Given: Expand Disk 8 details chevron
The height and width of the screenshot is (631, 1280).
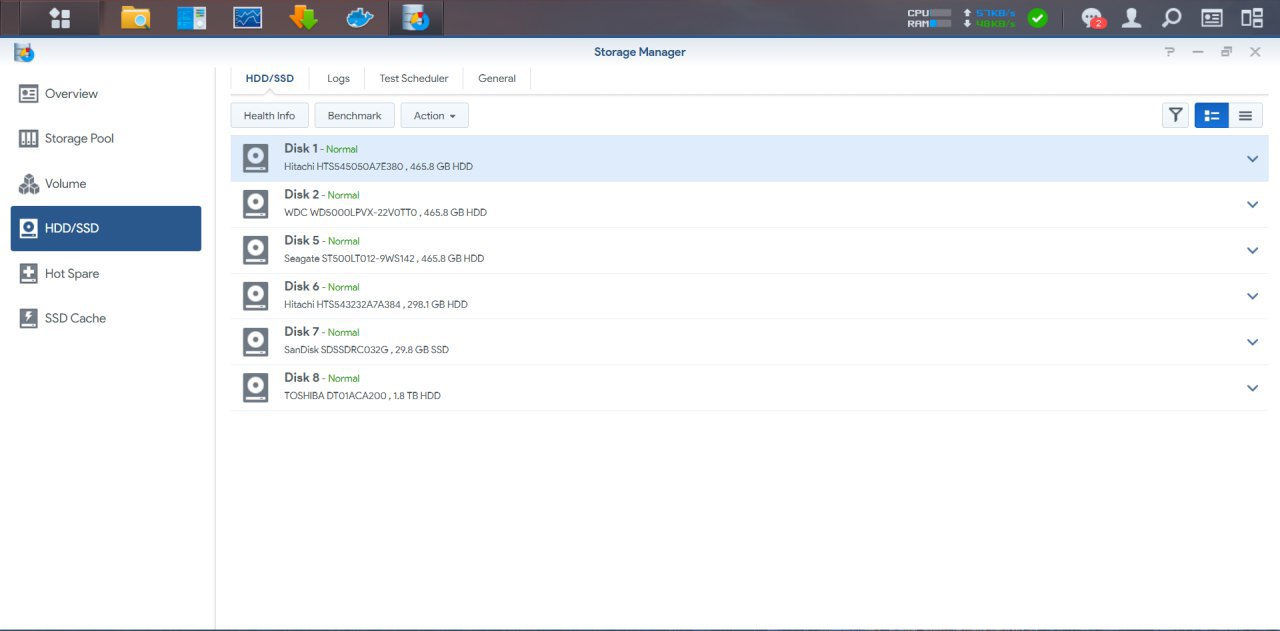Looking at the screenshot, I should point(1252,388).
